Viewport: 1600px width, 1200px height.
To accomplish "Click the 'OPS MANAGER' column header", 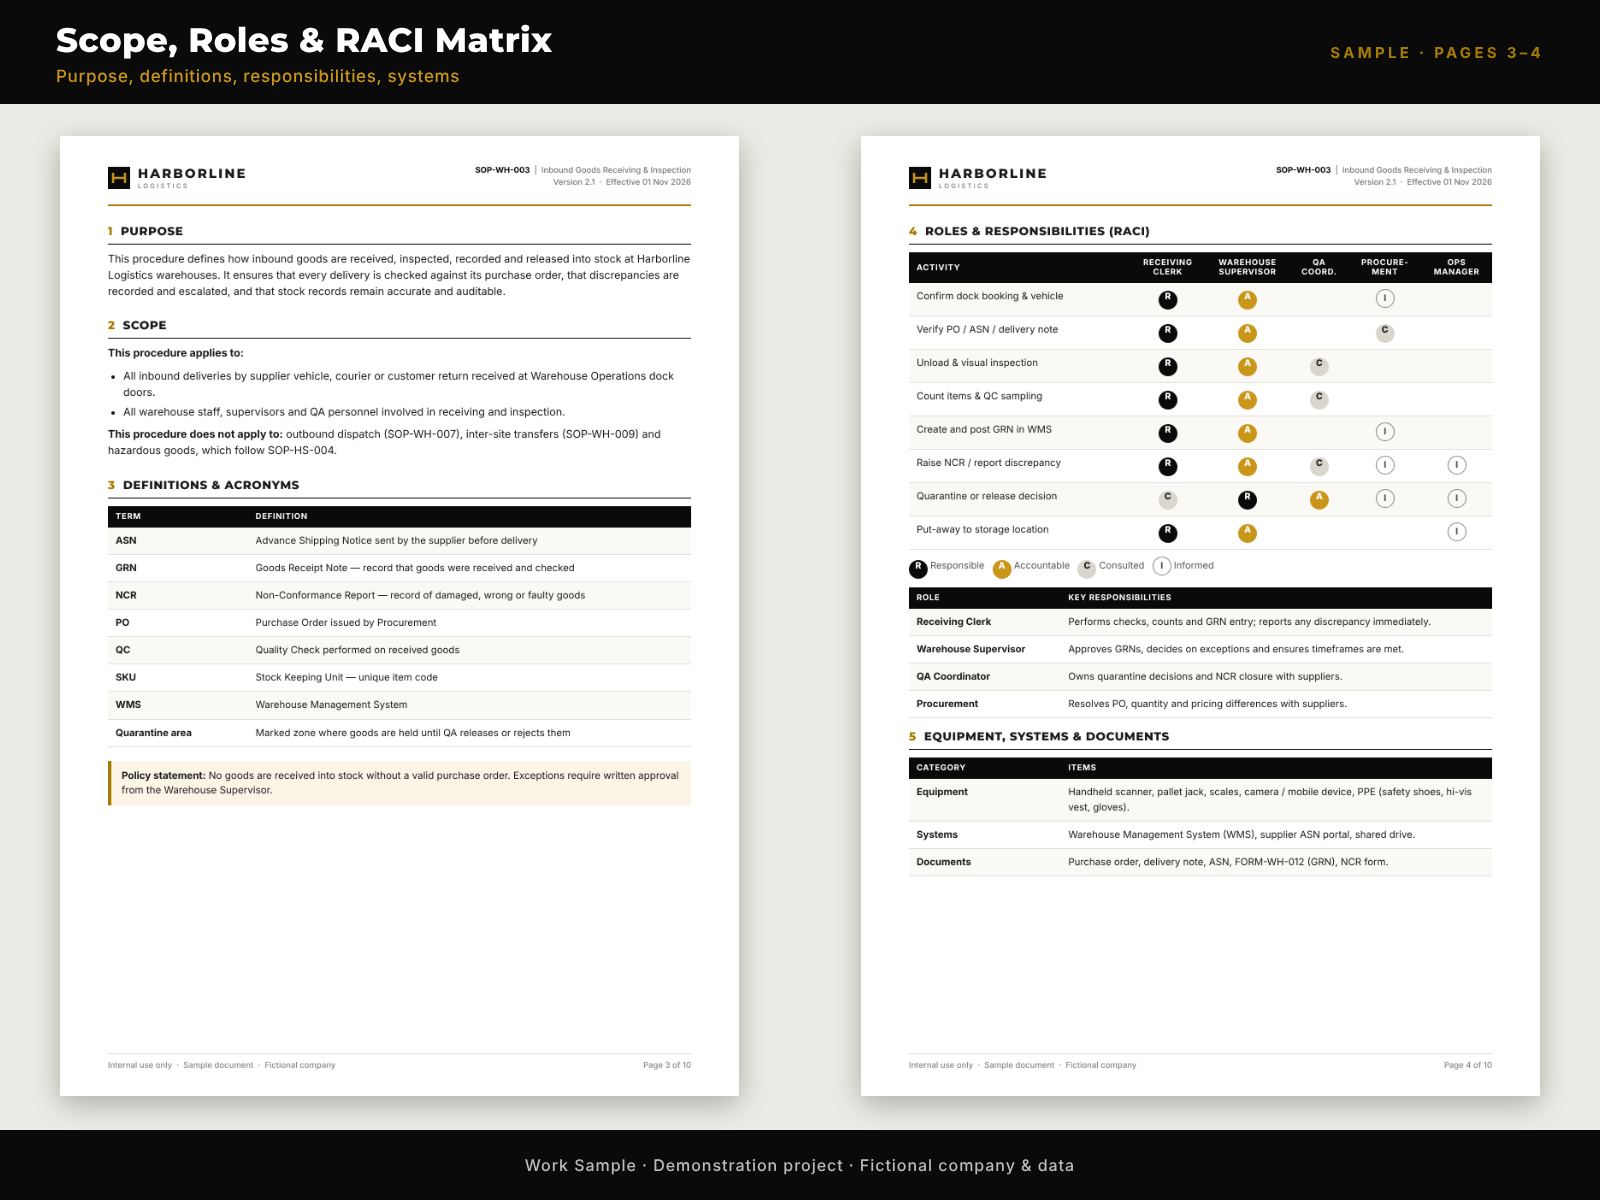I will click(x=1456, y=267).
